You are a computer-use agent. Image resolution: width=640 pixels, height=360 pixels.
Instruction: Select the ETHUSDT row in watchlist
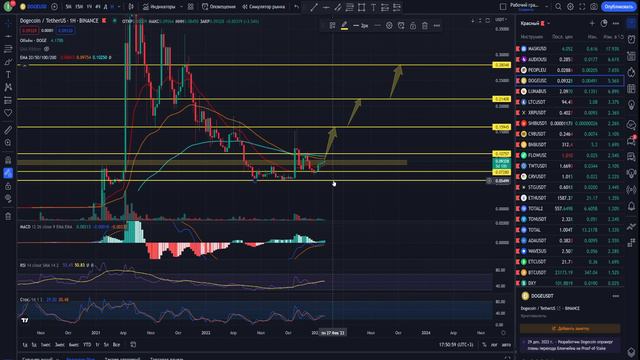(570, 198)
